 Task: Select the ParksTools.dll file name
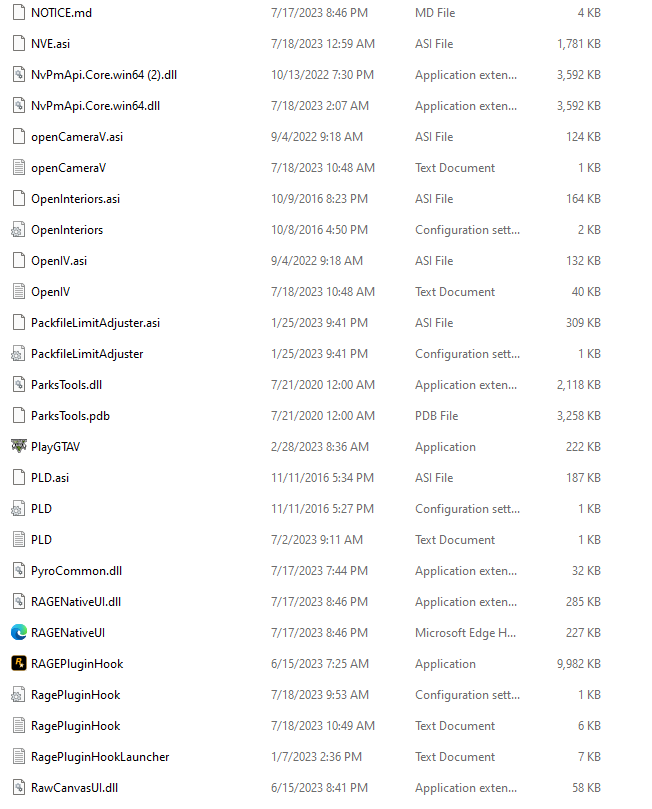67,384
